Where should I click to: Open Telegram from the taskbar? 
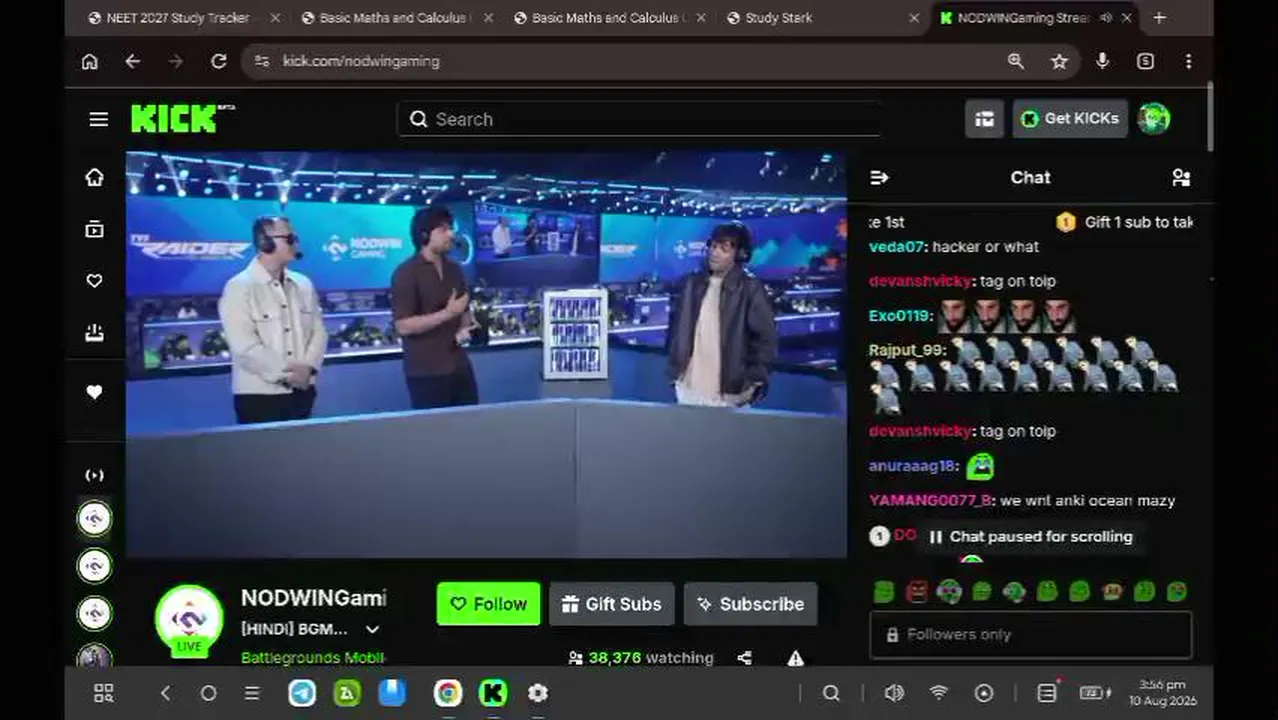(302, 693)
